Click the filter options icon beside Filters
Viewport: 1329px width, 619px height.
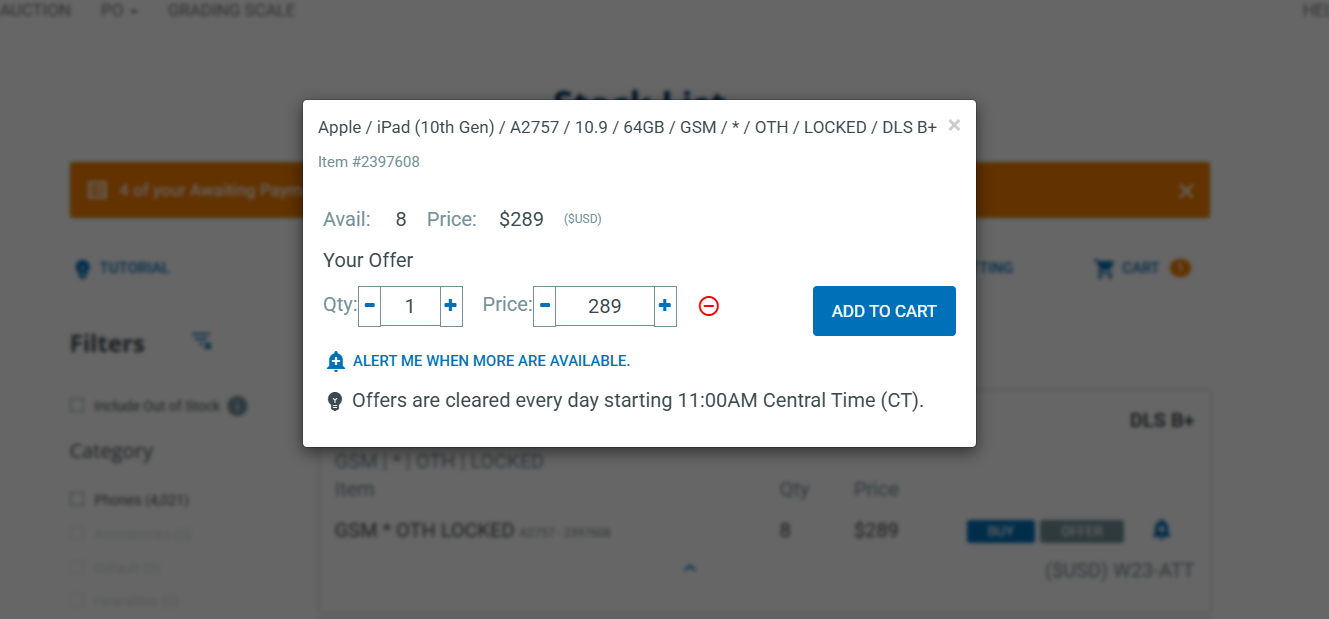pyautogui.click(x=202, y=341)
